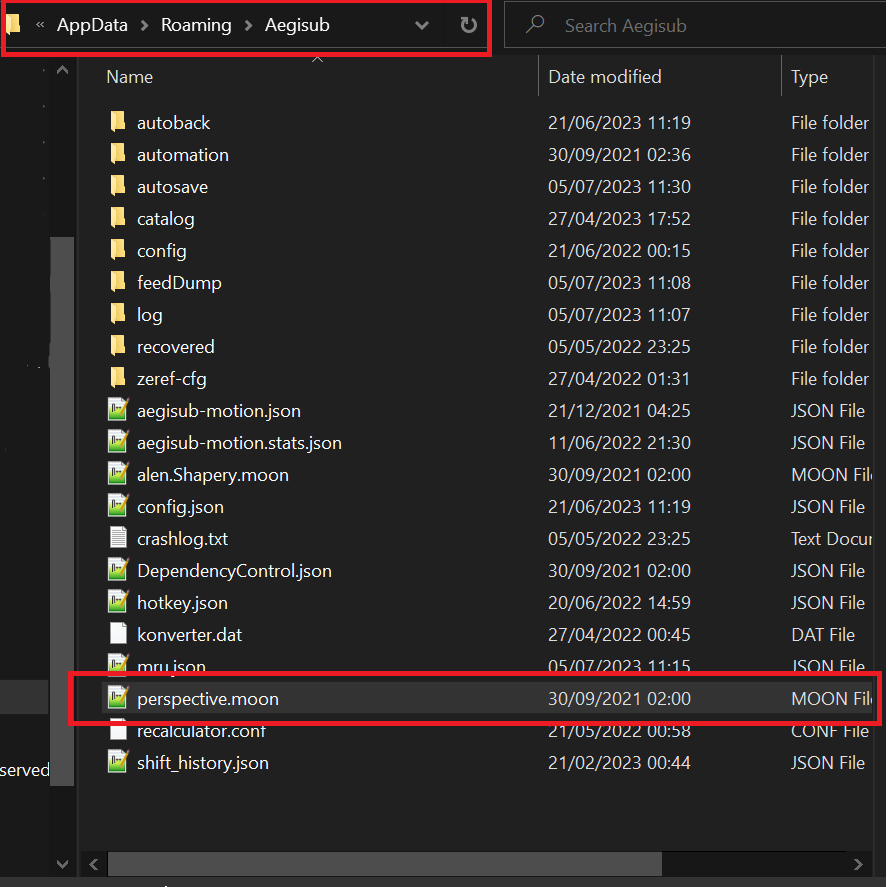Click the alen.Shapery.moon file icon
Viewport: 888px width, 887px height.
(x=119, y=475)
